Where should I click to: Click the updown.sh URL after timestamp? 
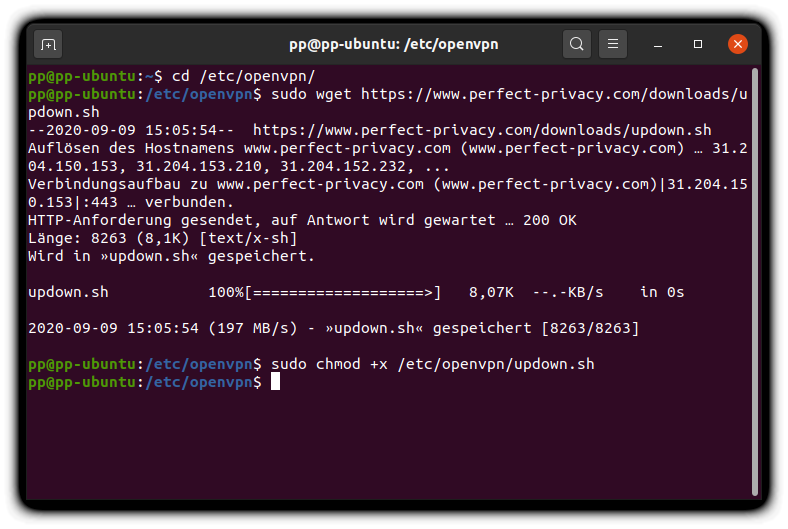pyautogui.click(x=482, y=131)
